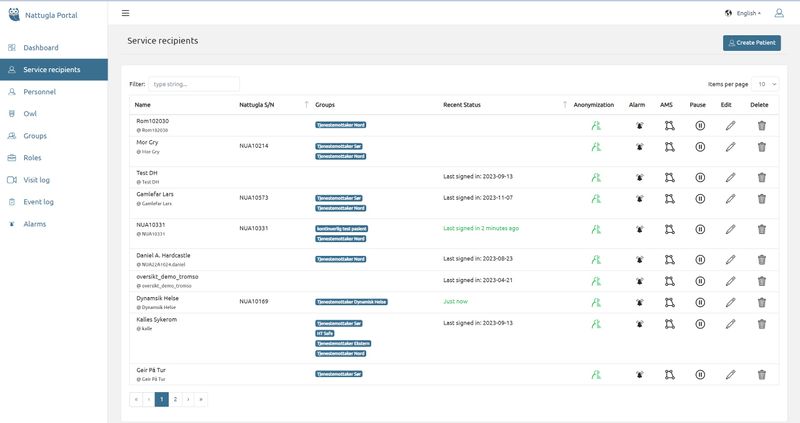
Task: Click the Nattugla owl logo
Action: click(12, 14)
